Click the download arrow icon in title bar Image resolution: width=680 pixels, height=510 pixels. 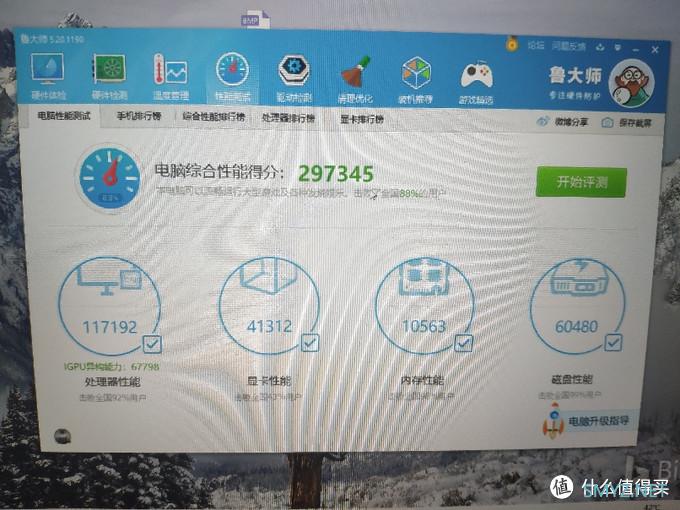(x=600, y=47)
